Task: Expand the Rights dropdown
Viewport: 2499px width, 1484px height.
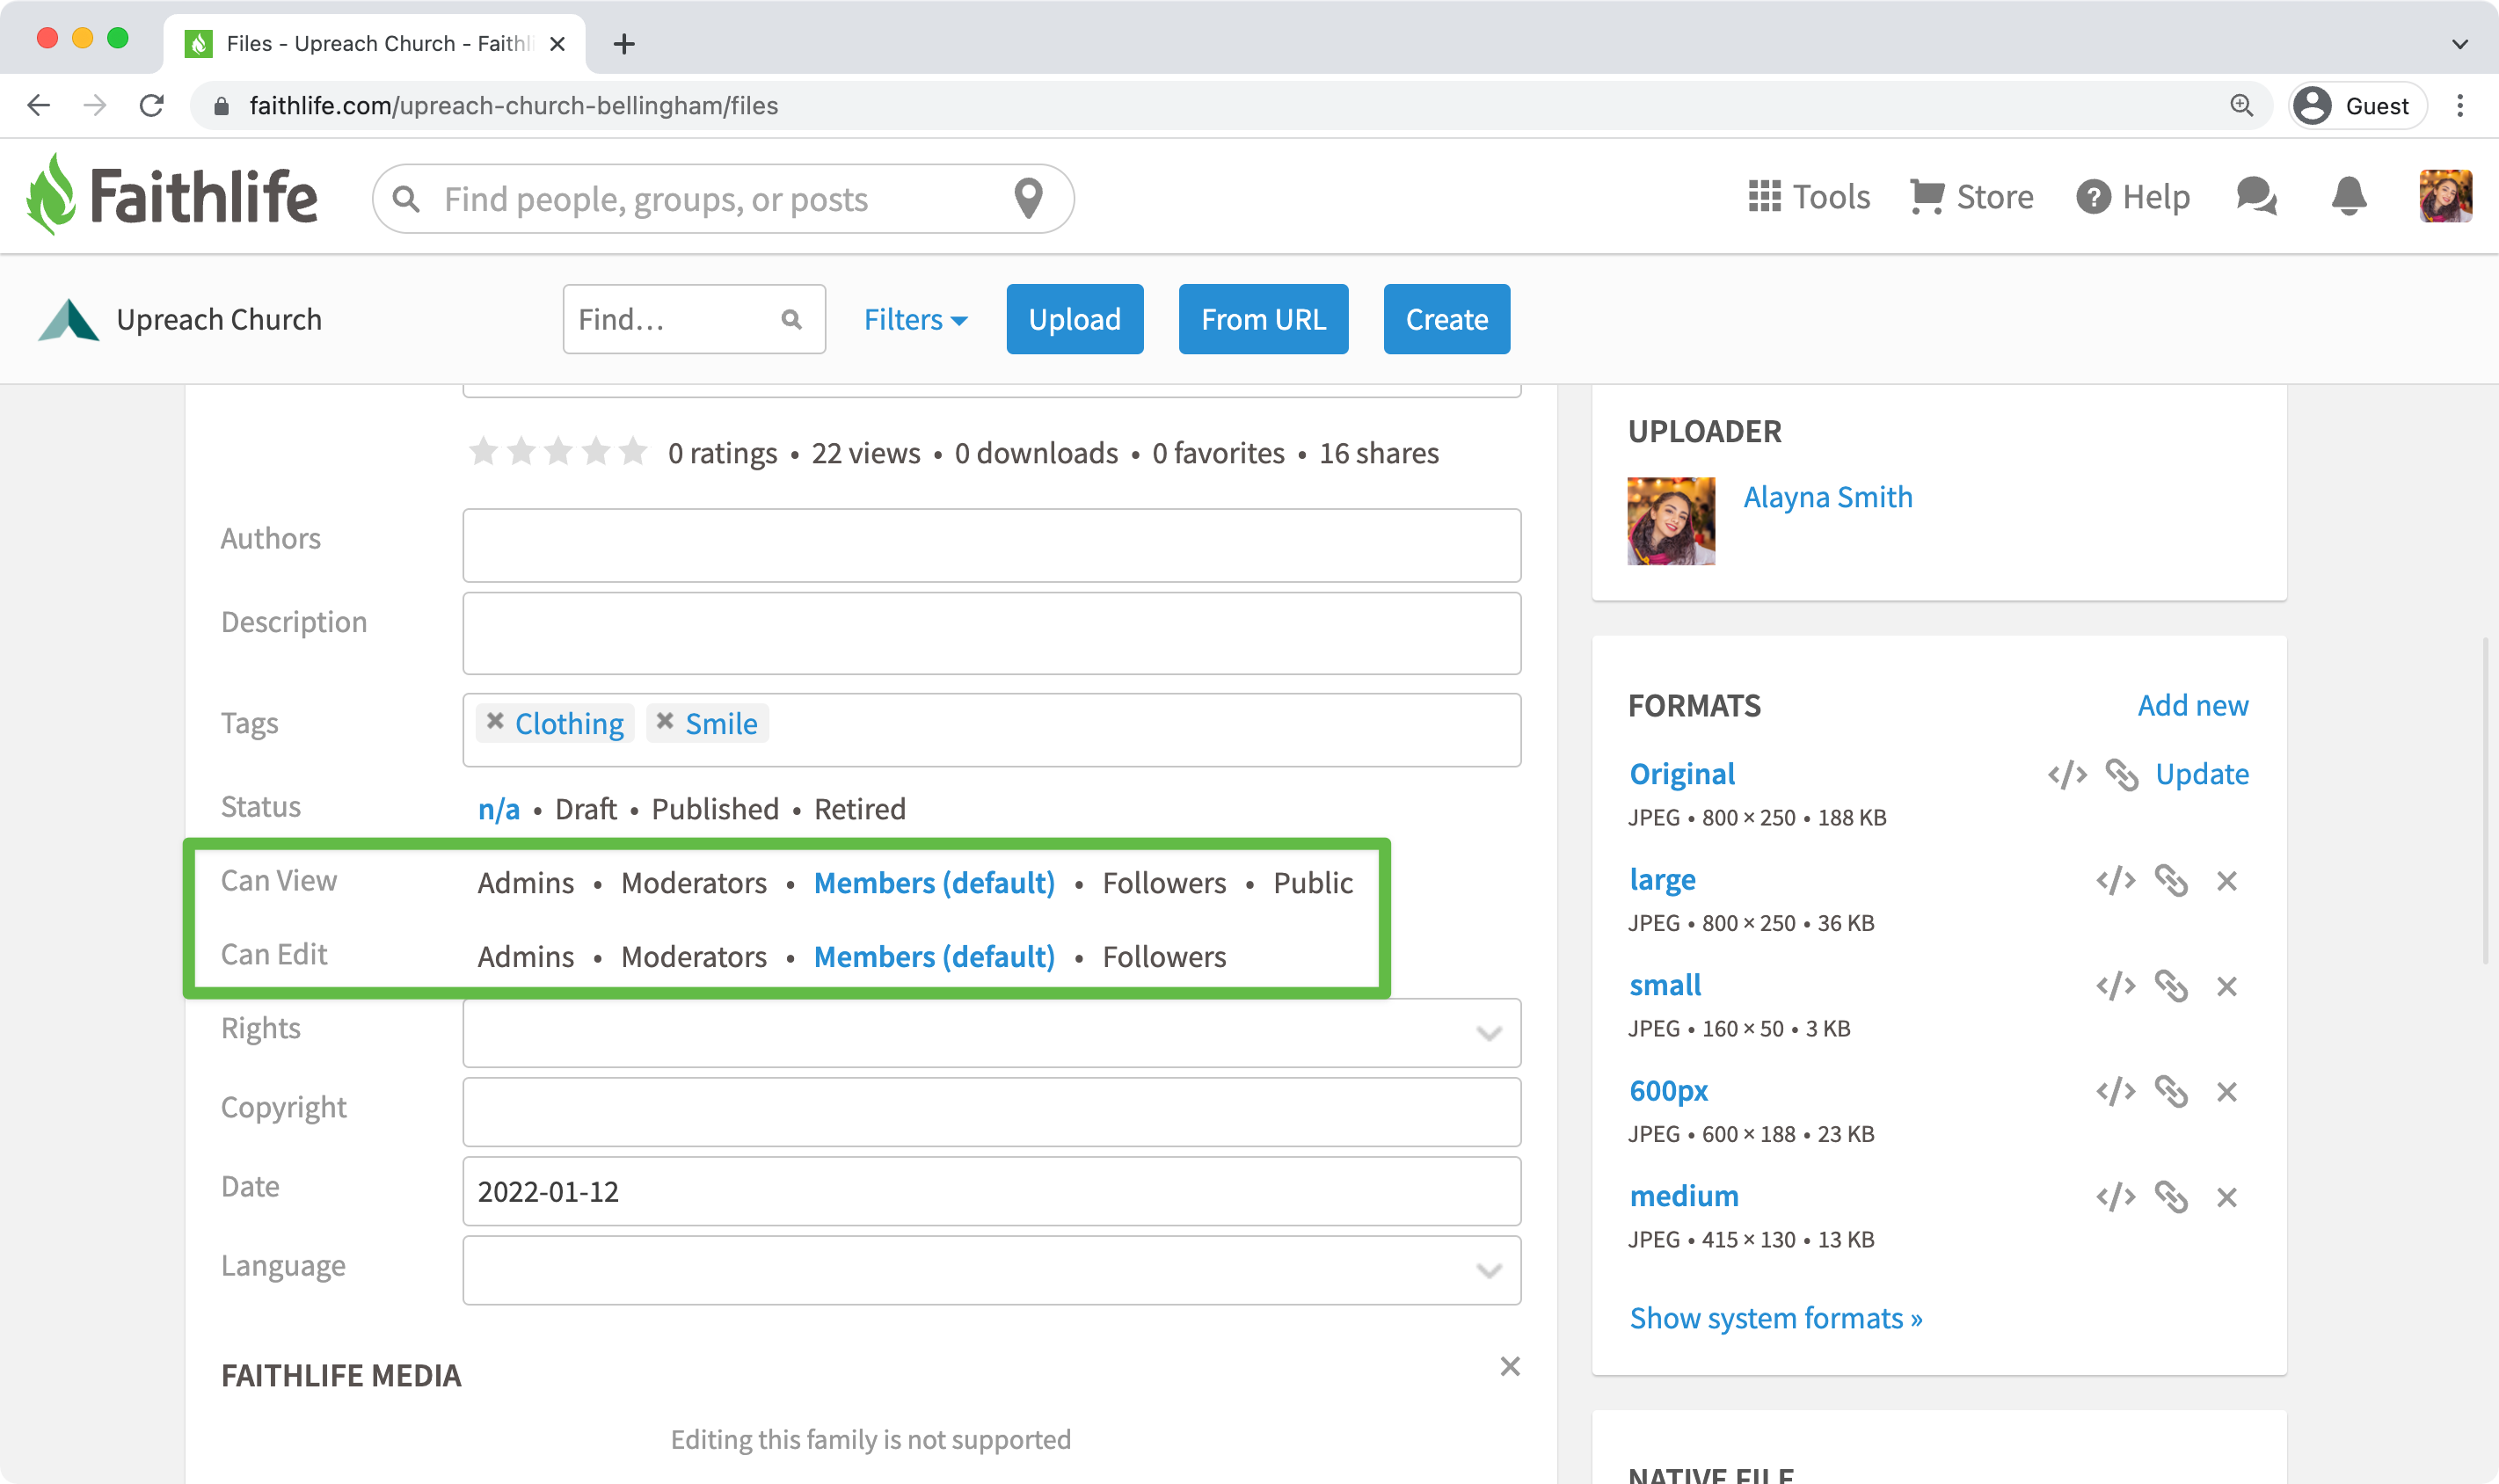Action: tap(991, 1032)
